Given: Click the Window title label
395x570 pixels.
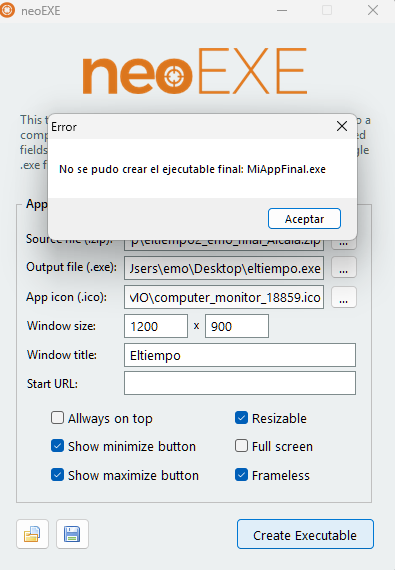Looking at the screenshot, I should [62, 354].
